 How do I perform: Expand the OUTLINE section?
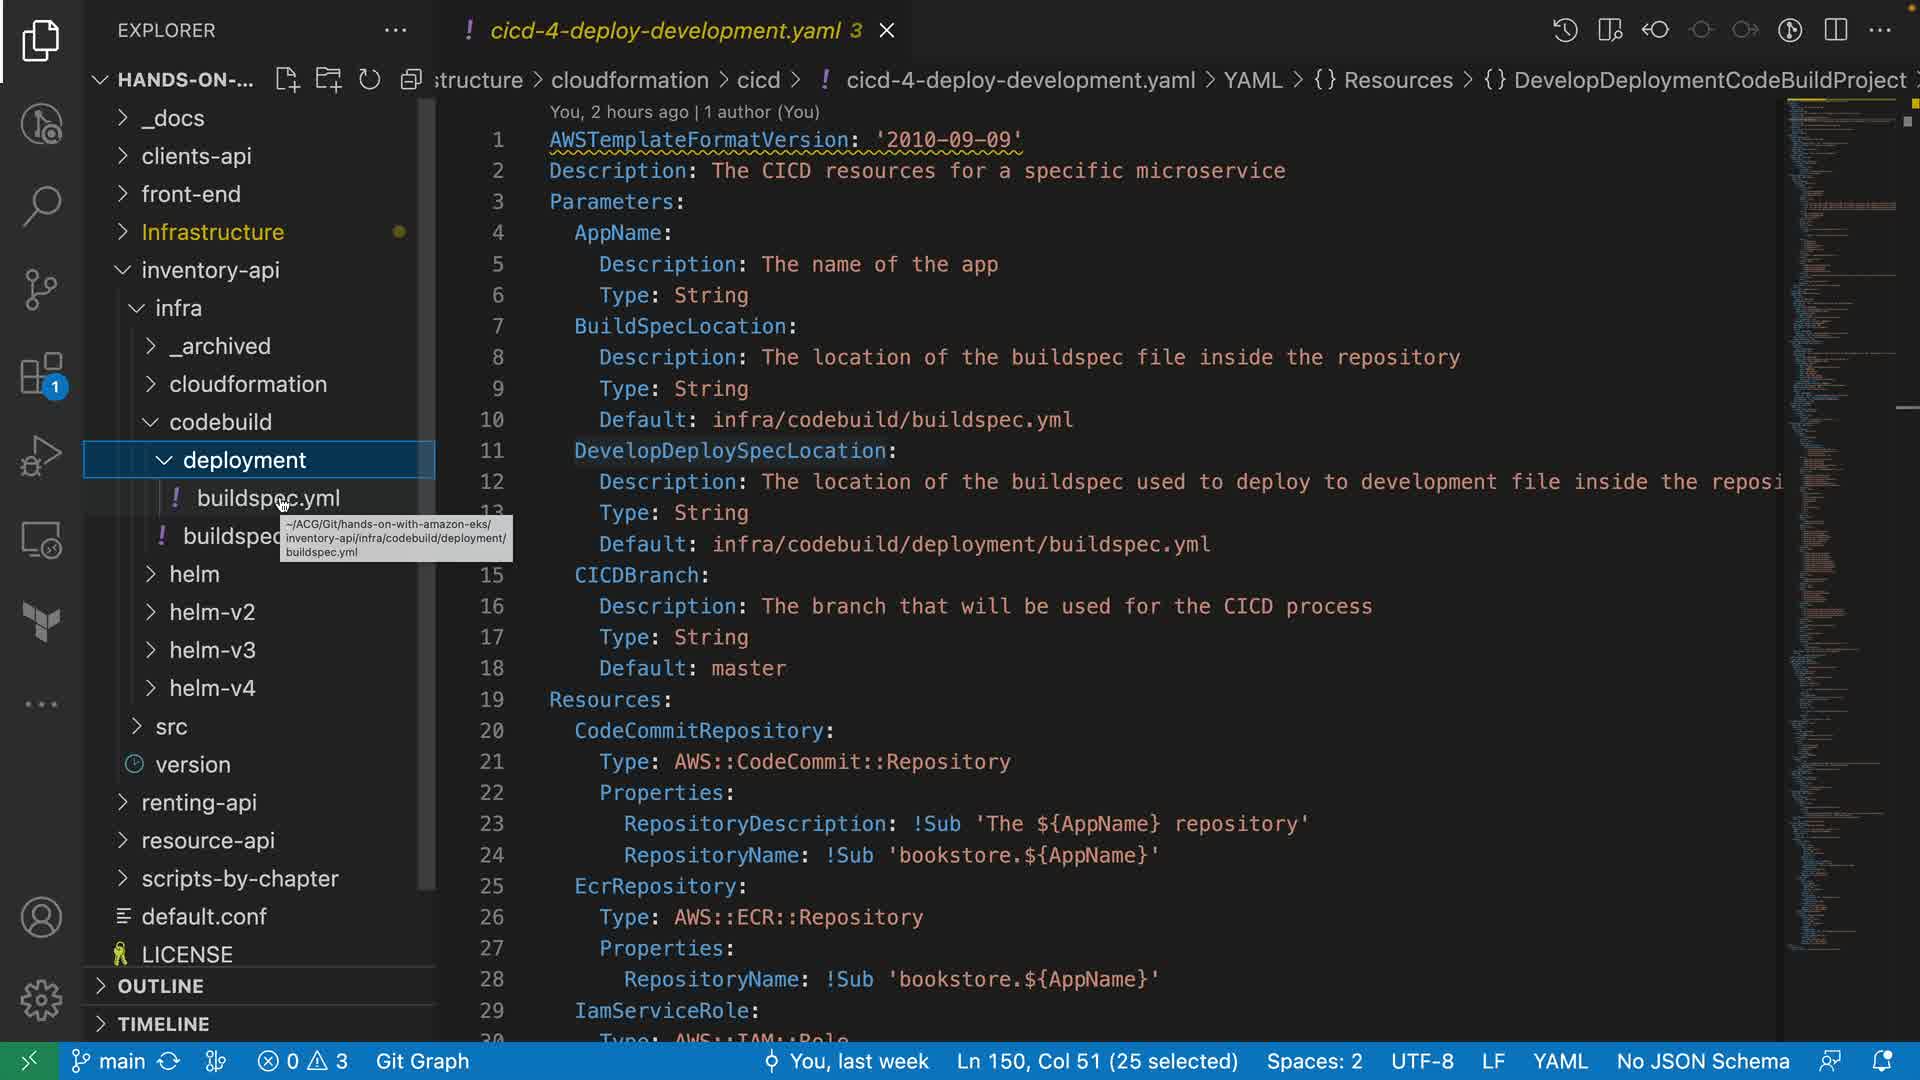tap(160, 986)
